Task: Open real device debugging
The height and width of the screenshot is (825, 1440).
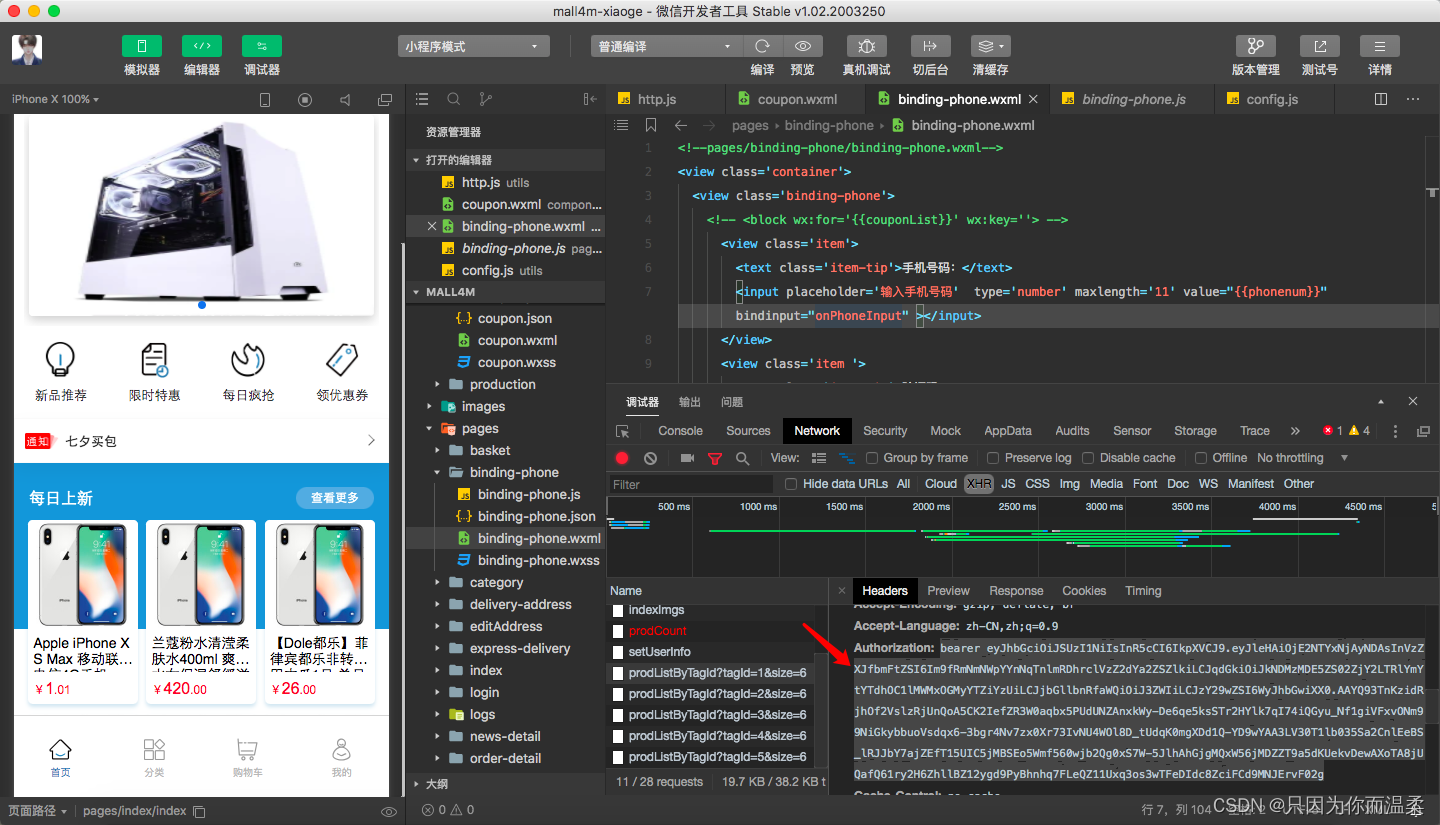Action: pyautogui.click(x=866, y=46)
